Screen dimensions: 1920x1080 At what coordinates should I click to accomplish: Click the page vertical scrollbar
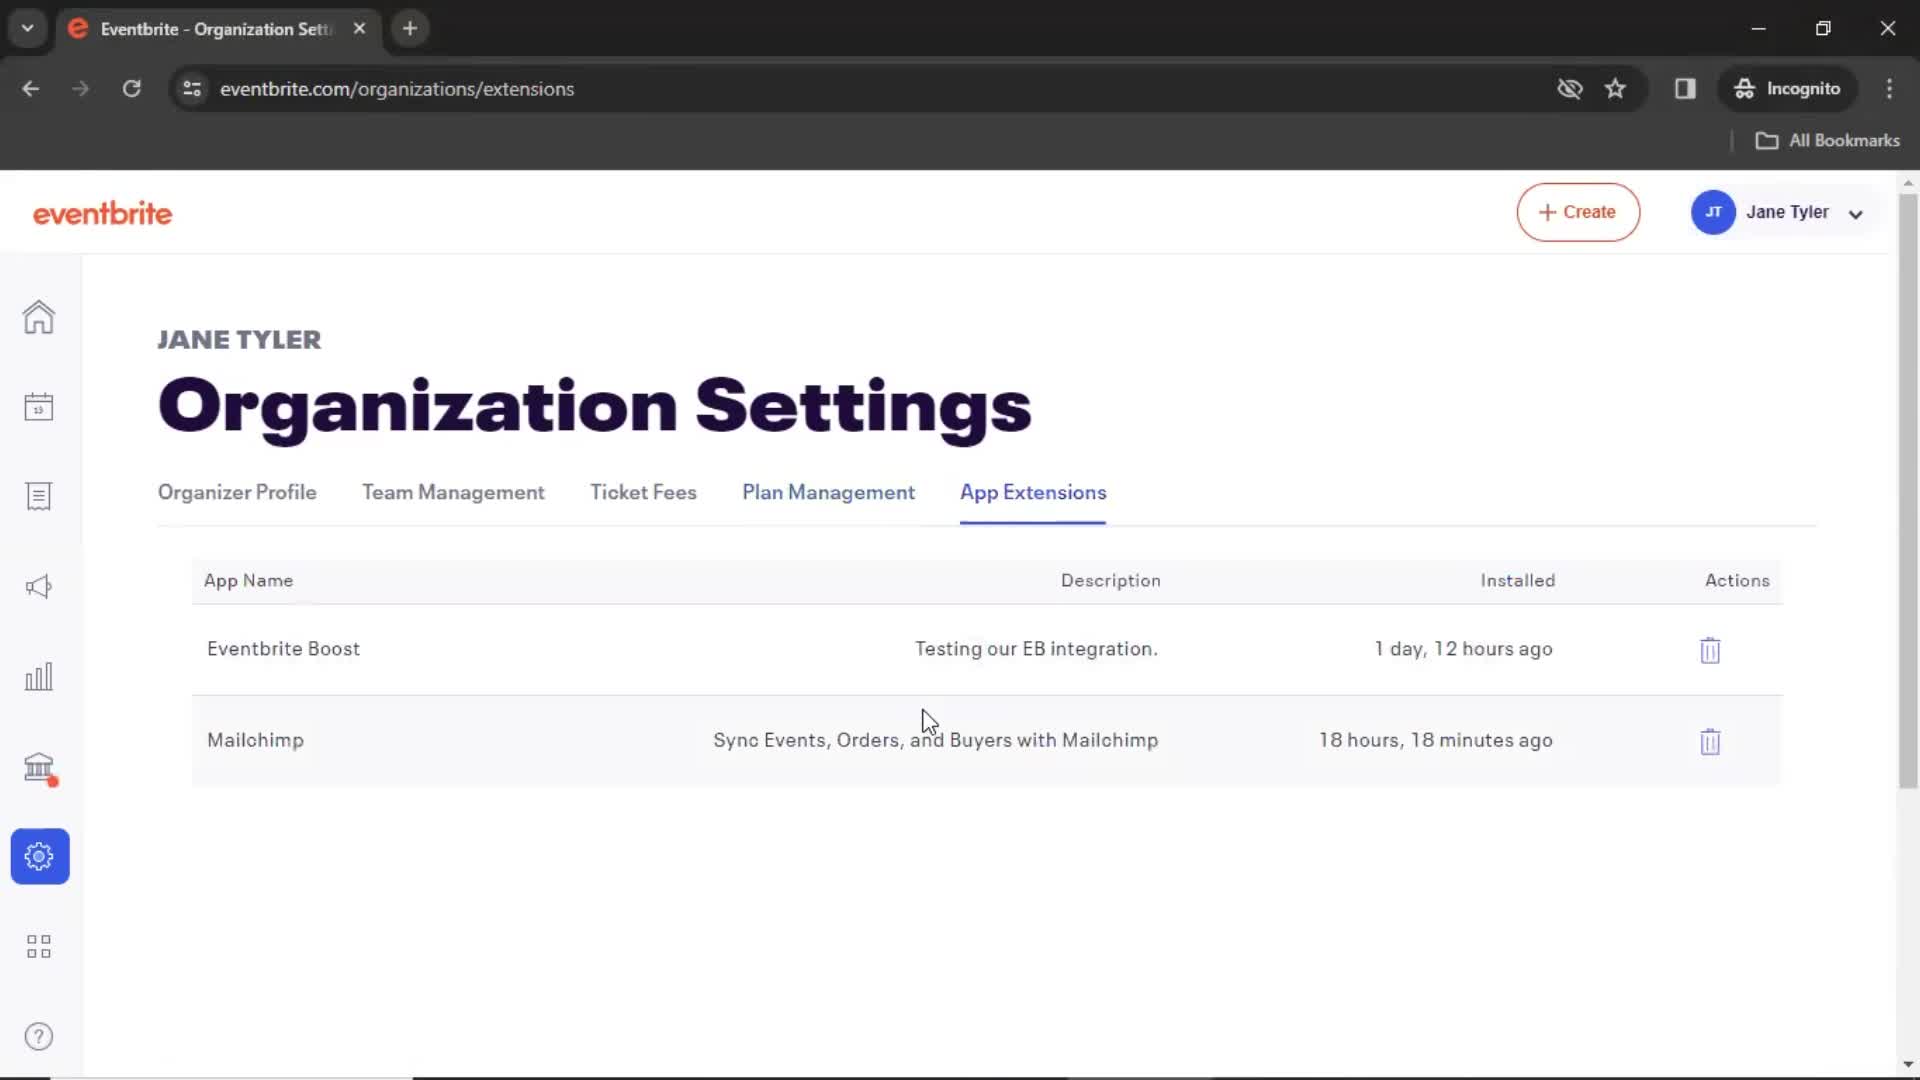(1908, 490)
